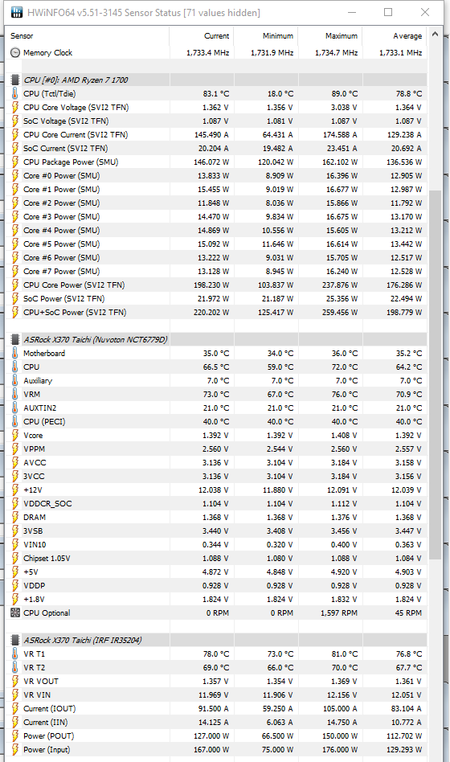Click the +12V lightning bolt icon
450x762 pixels.
pos(16,490)
